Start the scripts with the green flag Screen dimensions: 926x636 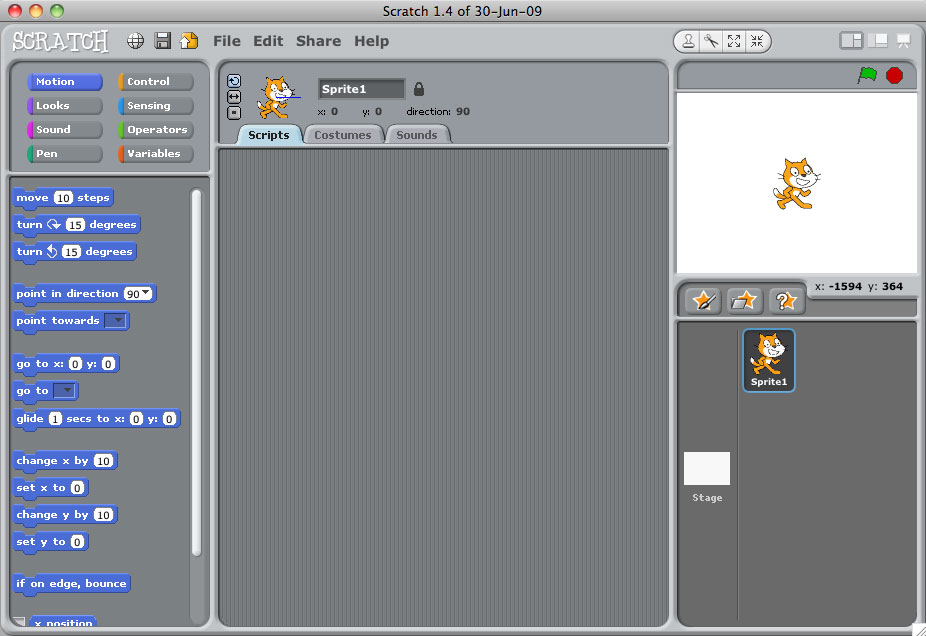pos(867,75)
